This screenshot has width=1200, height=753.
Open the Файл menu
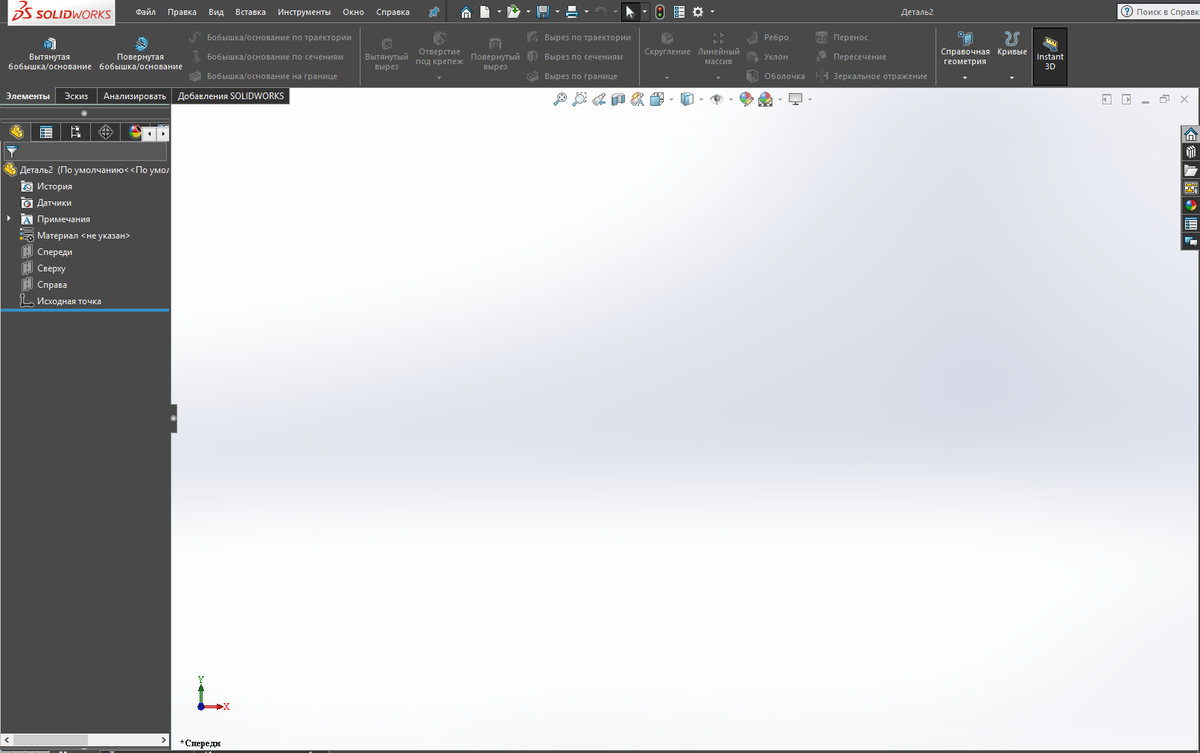pos(145,12)
